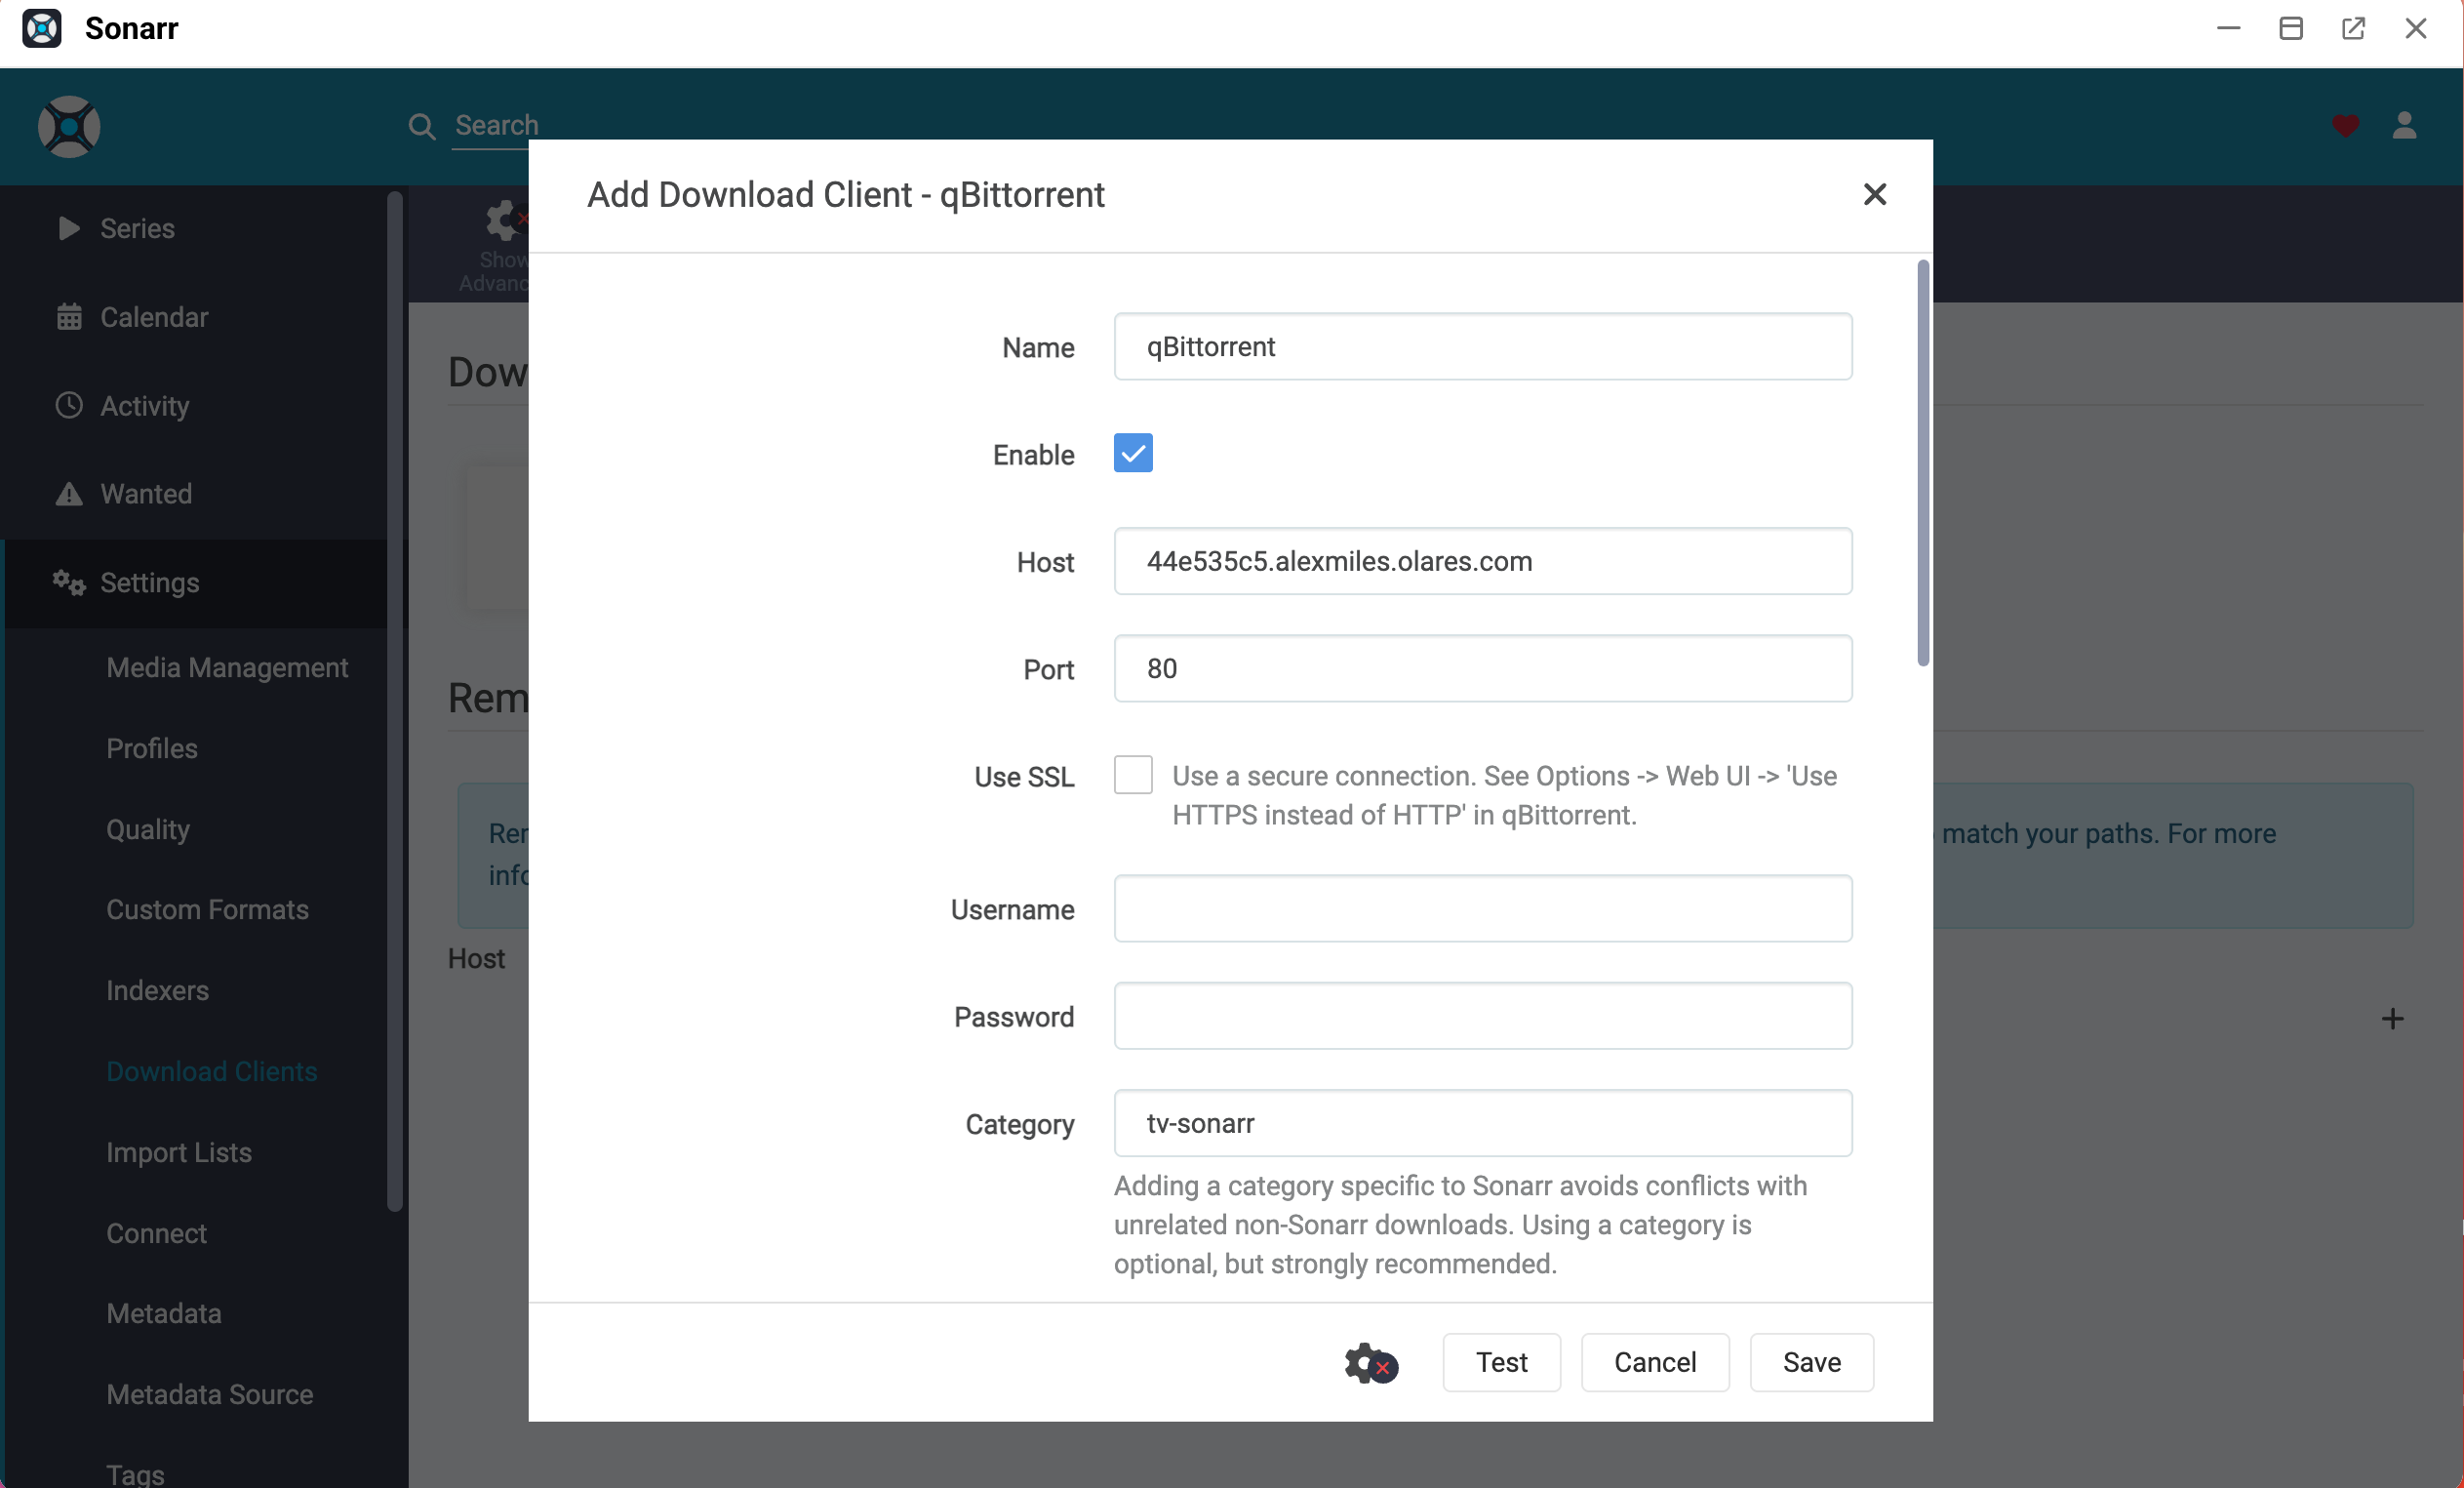Click the Test button
This screenshot has width=2464, height=1488.
click(1501, 1362)
